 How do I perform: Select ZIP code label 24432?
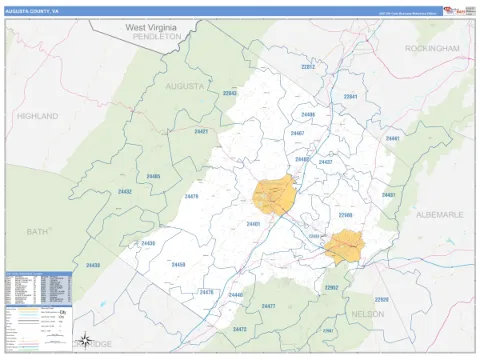click(125, 192)
